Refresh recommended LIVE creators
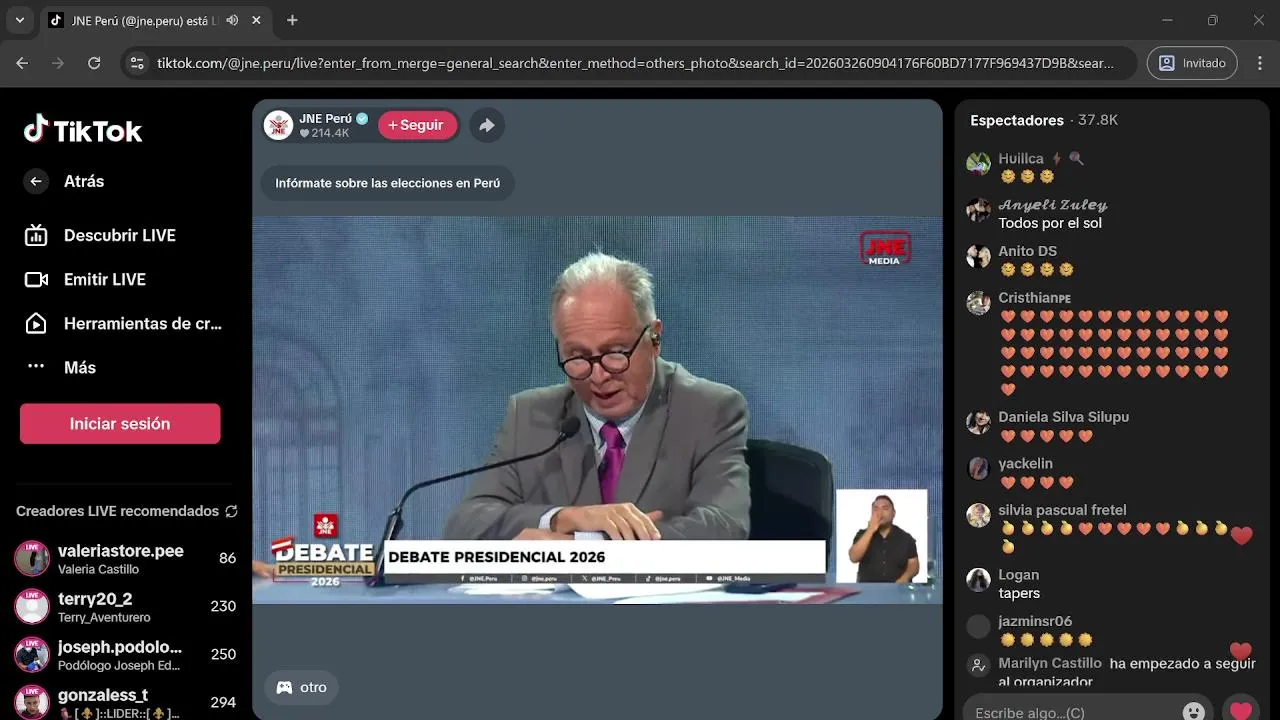This screenshot has width=1280, height=720. click(231, 511)
